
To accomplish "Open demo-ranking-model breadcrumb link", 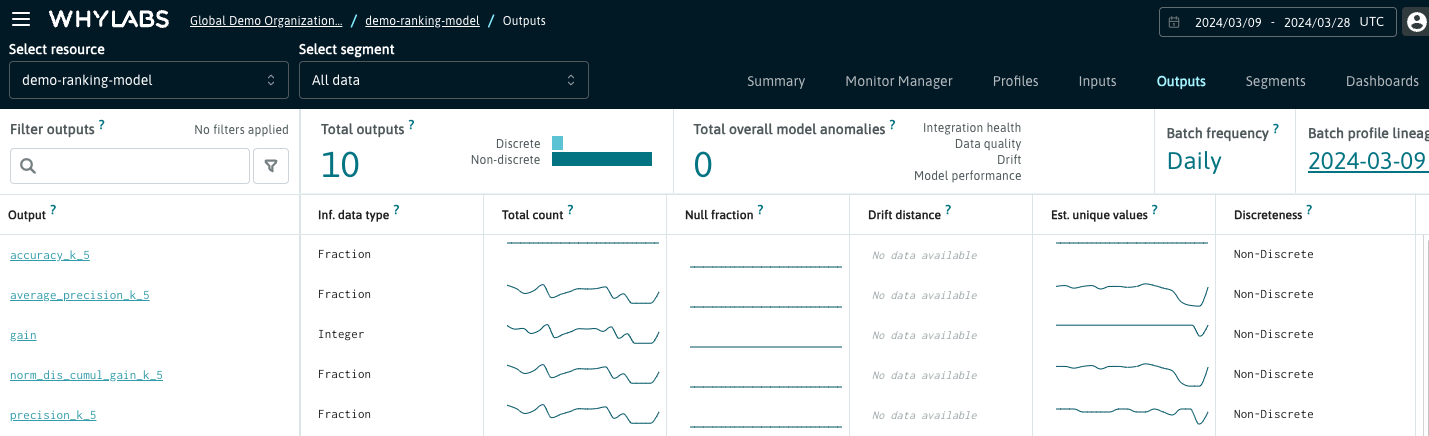I will [x=422, y=20].
